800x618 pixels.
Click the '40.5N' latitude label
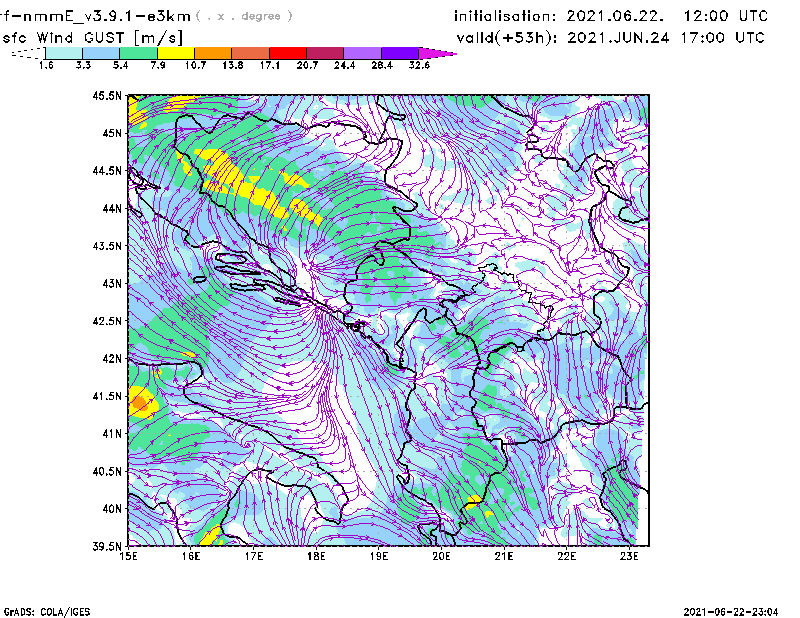(107, 471)
